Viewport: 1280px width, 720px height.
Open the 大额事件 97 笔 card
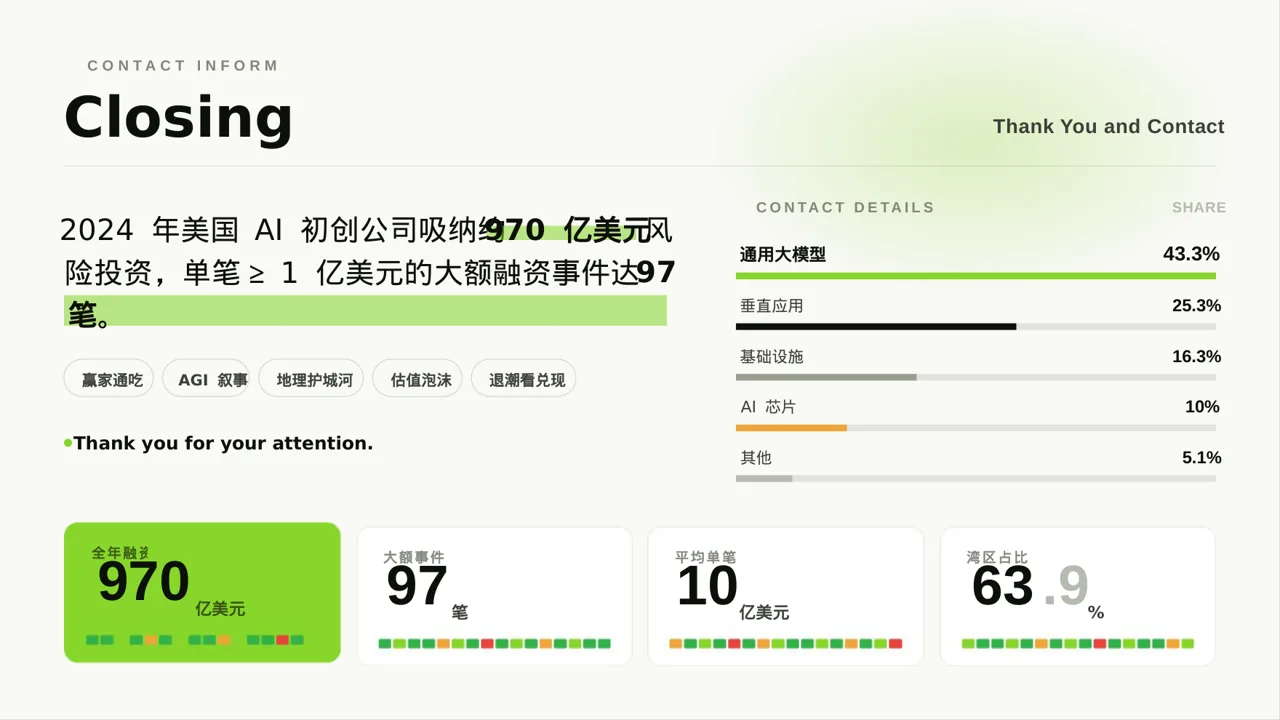(495, 596)
